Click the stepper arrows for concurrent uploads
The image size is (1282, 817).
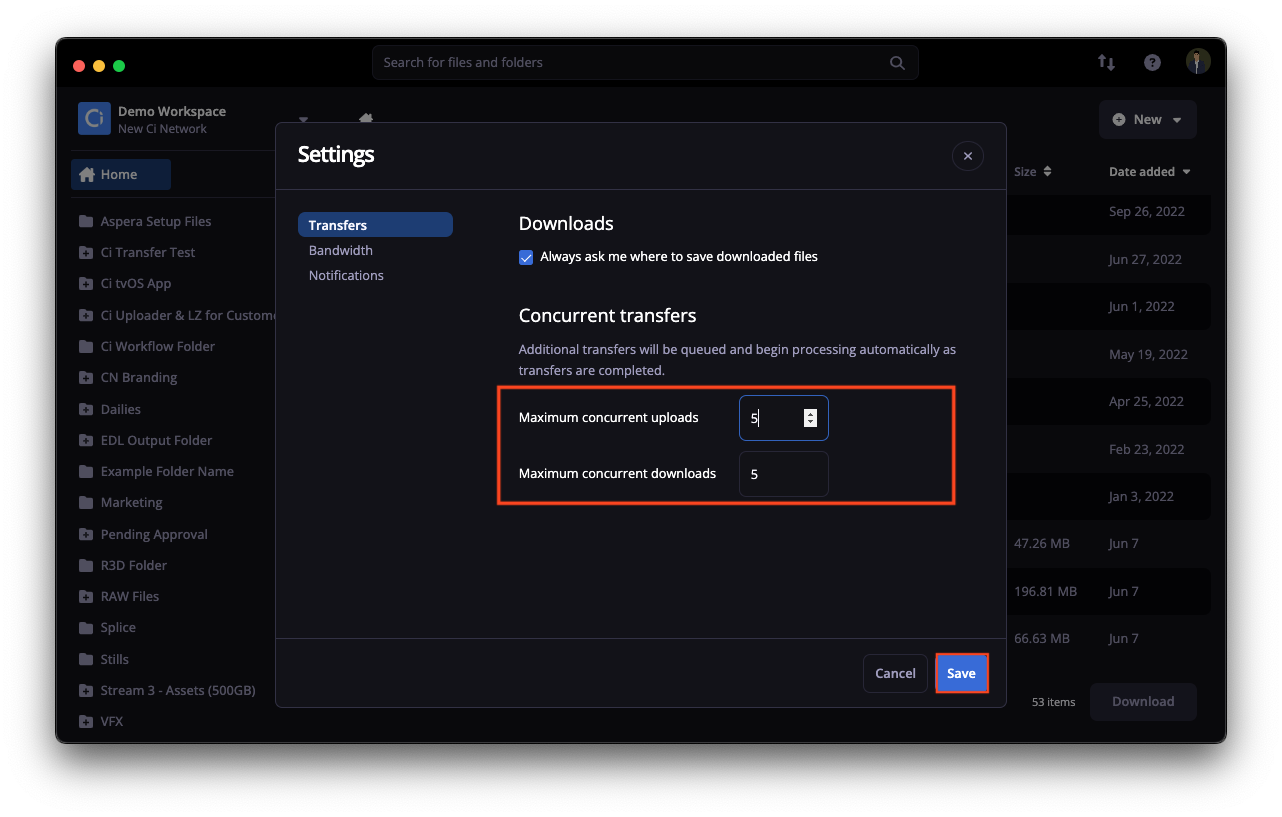coord(810,418)
